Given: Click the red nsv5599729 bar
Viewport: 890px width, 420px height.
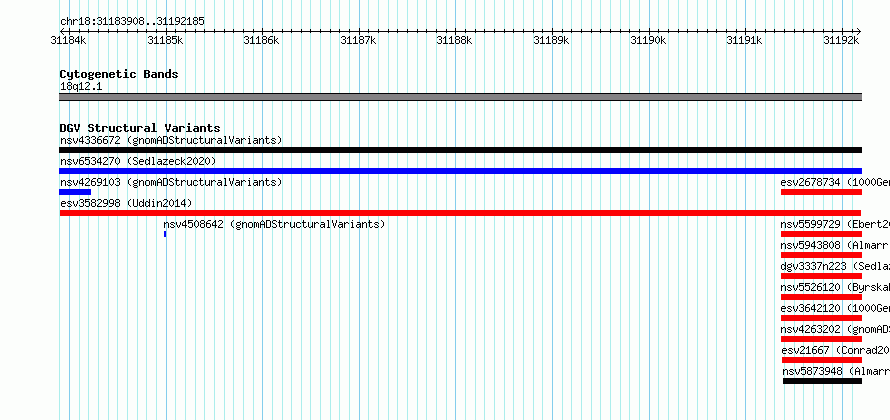Looking at the screenshot, I should (x=821, y=234).
